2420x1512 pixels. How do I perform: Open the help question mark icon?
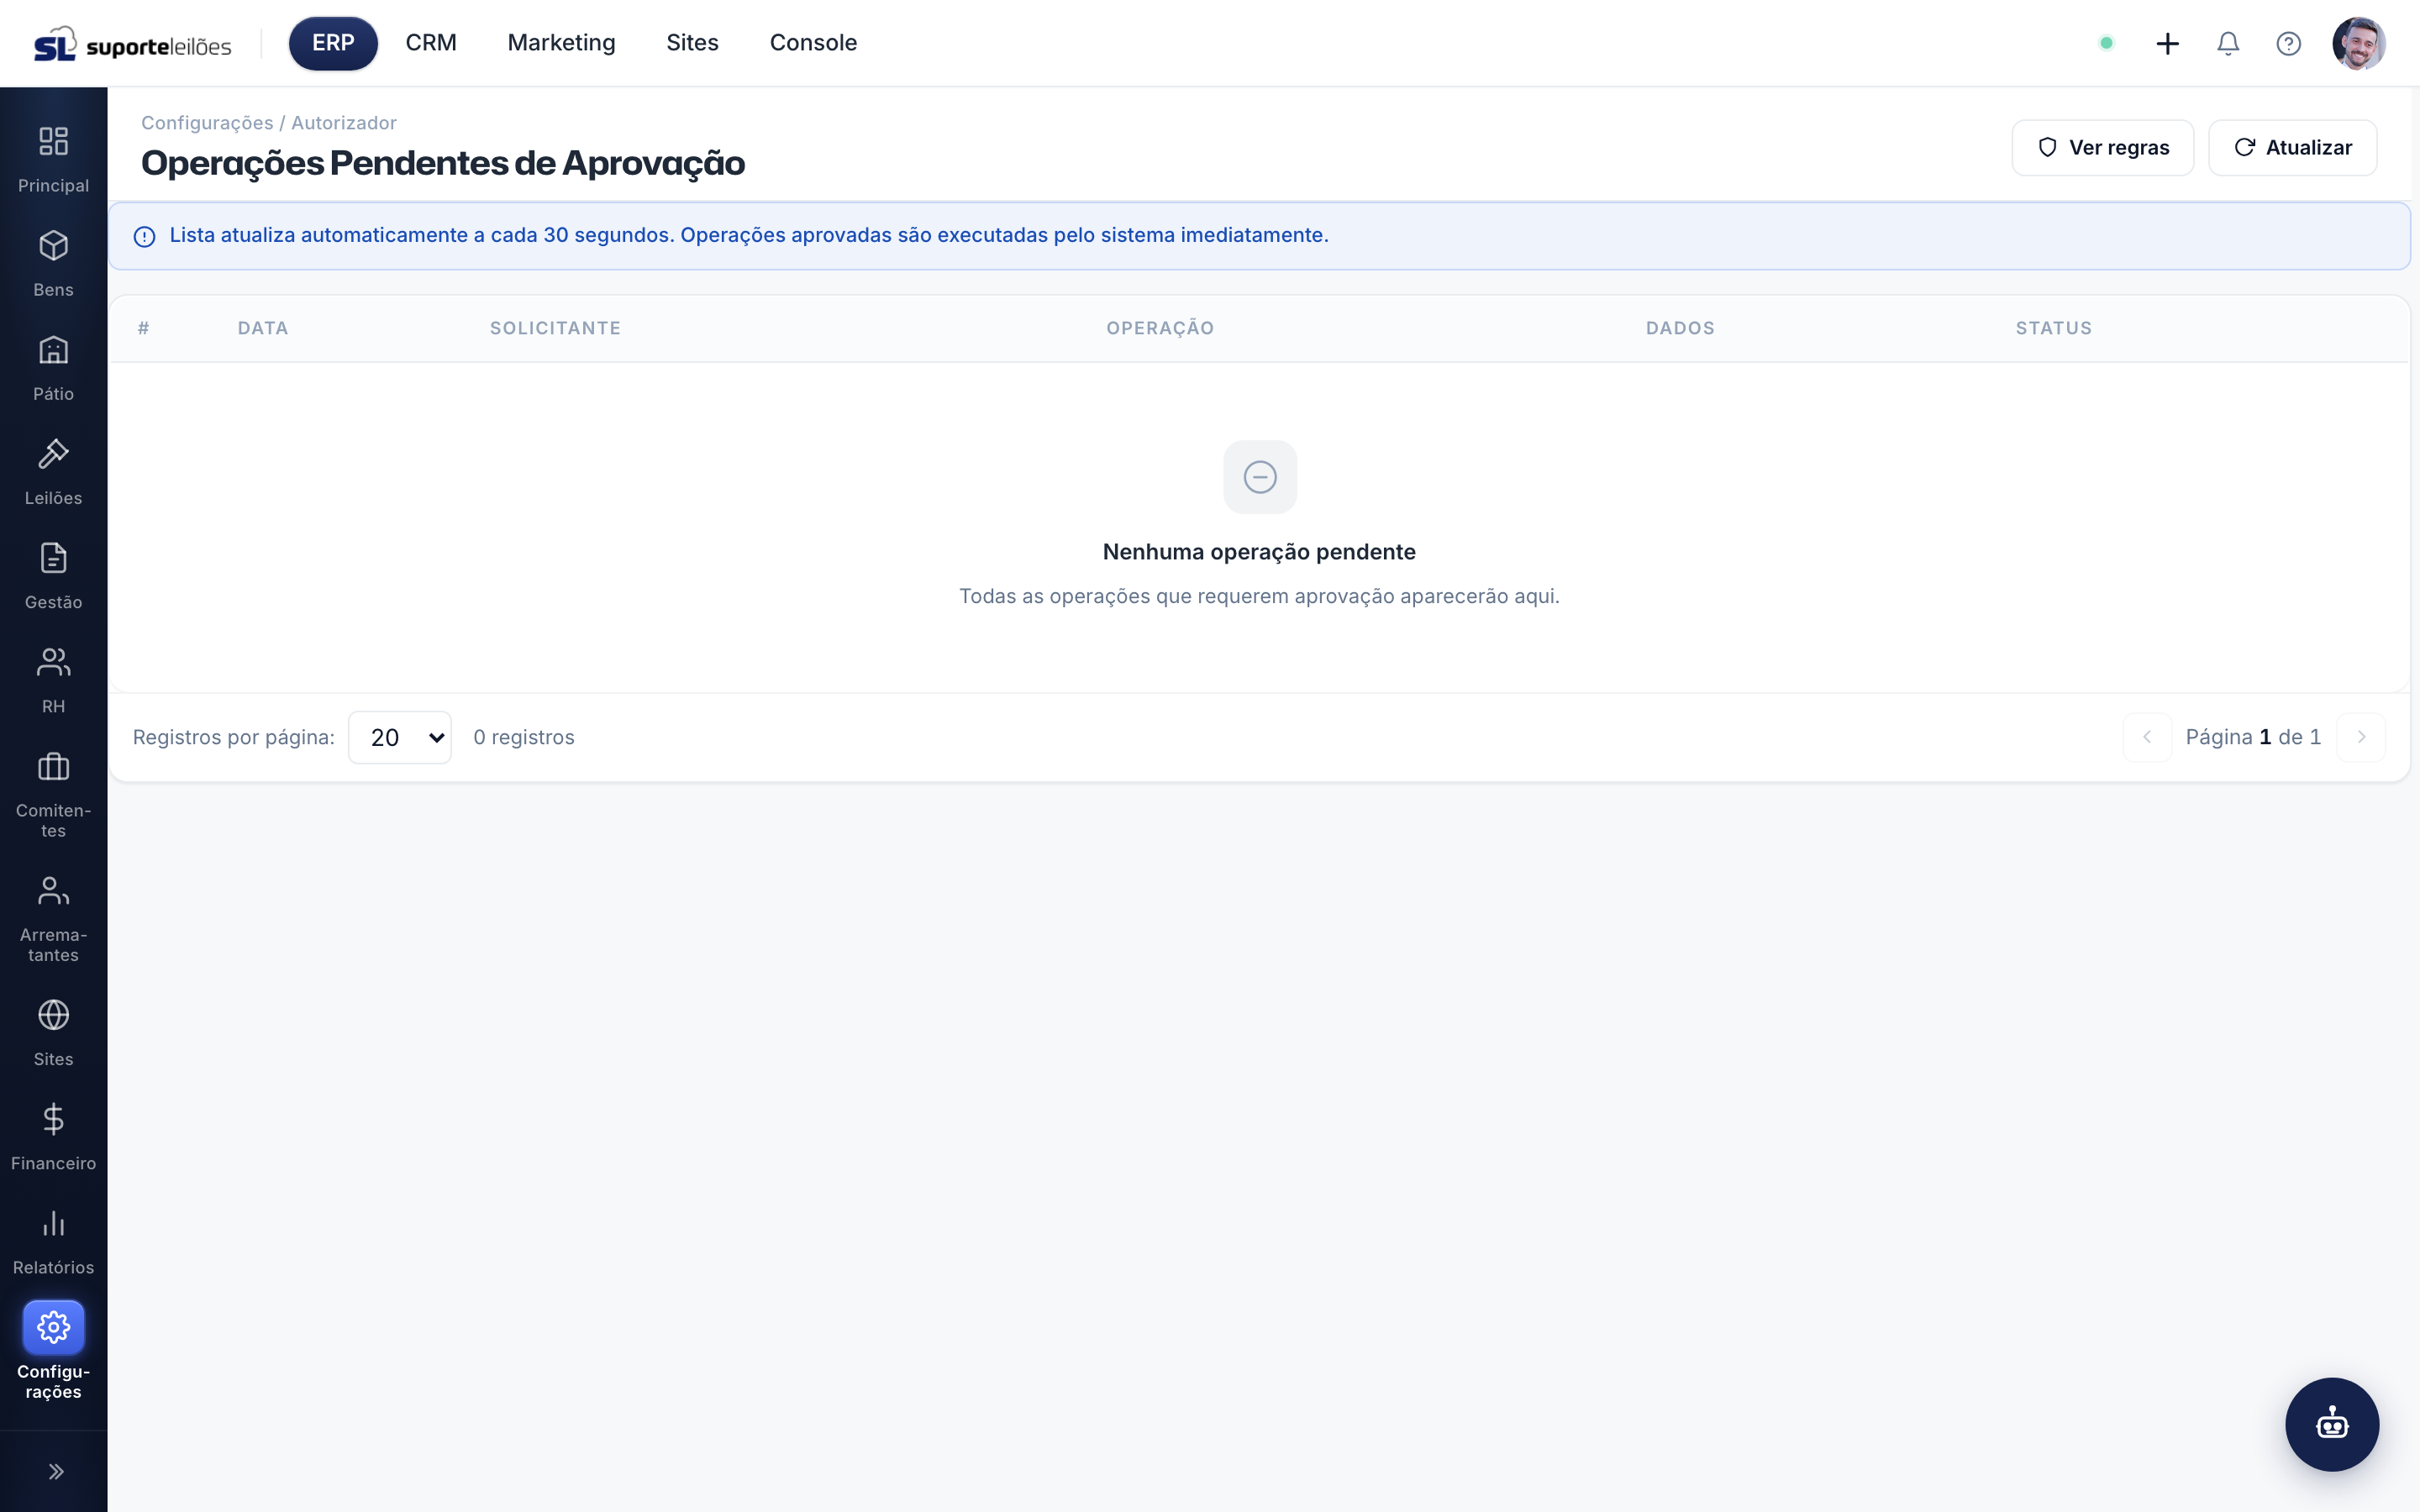[2288, 43]
